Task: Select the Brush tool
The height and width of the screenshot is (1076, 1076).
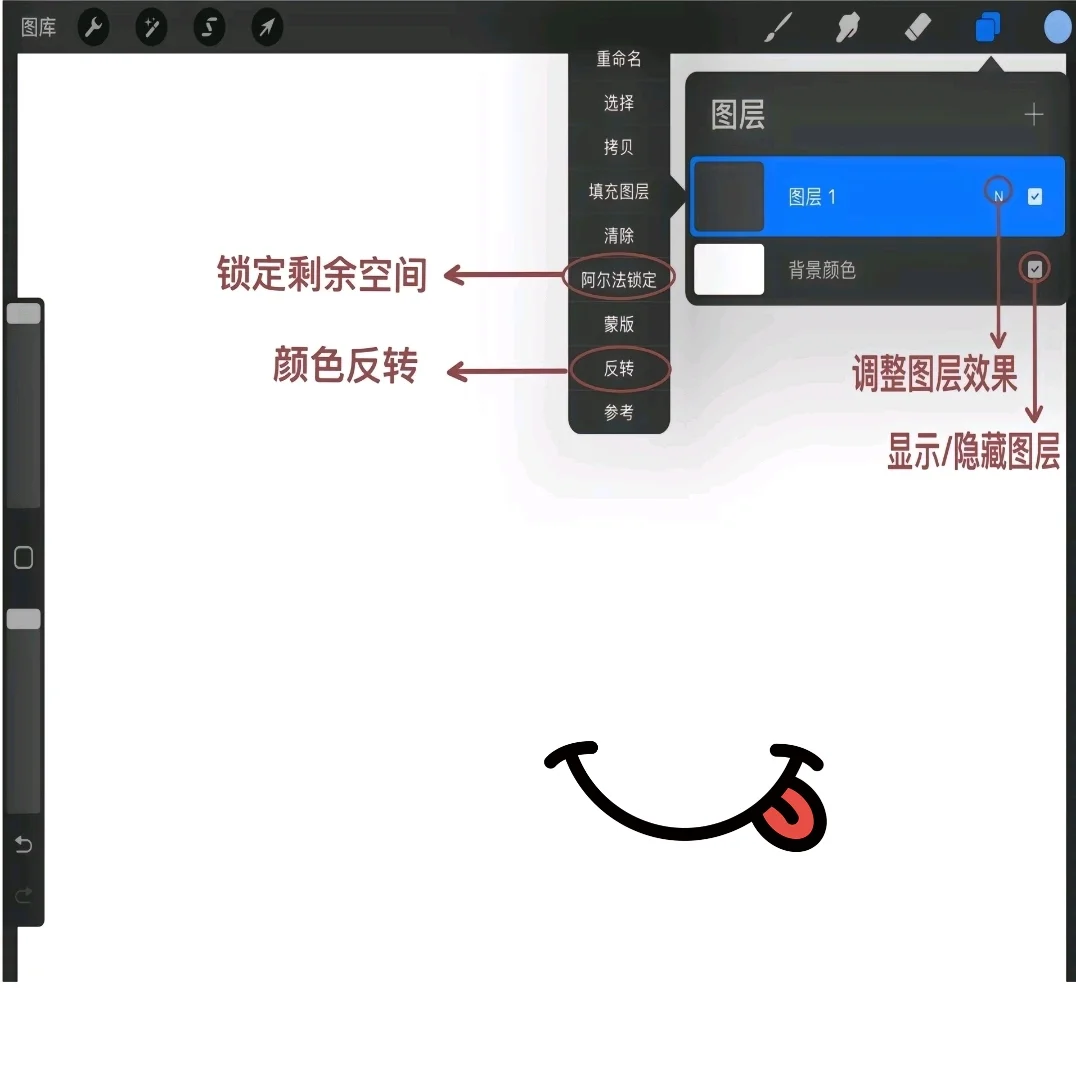Action: tap(778, 27)
